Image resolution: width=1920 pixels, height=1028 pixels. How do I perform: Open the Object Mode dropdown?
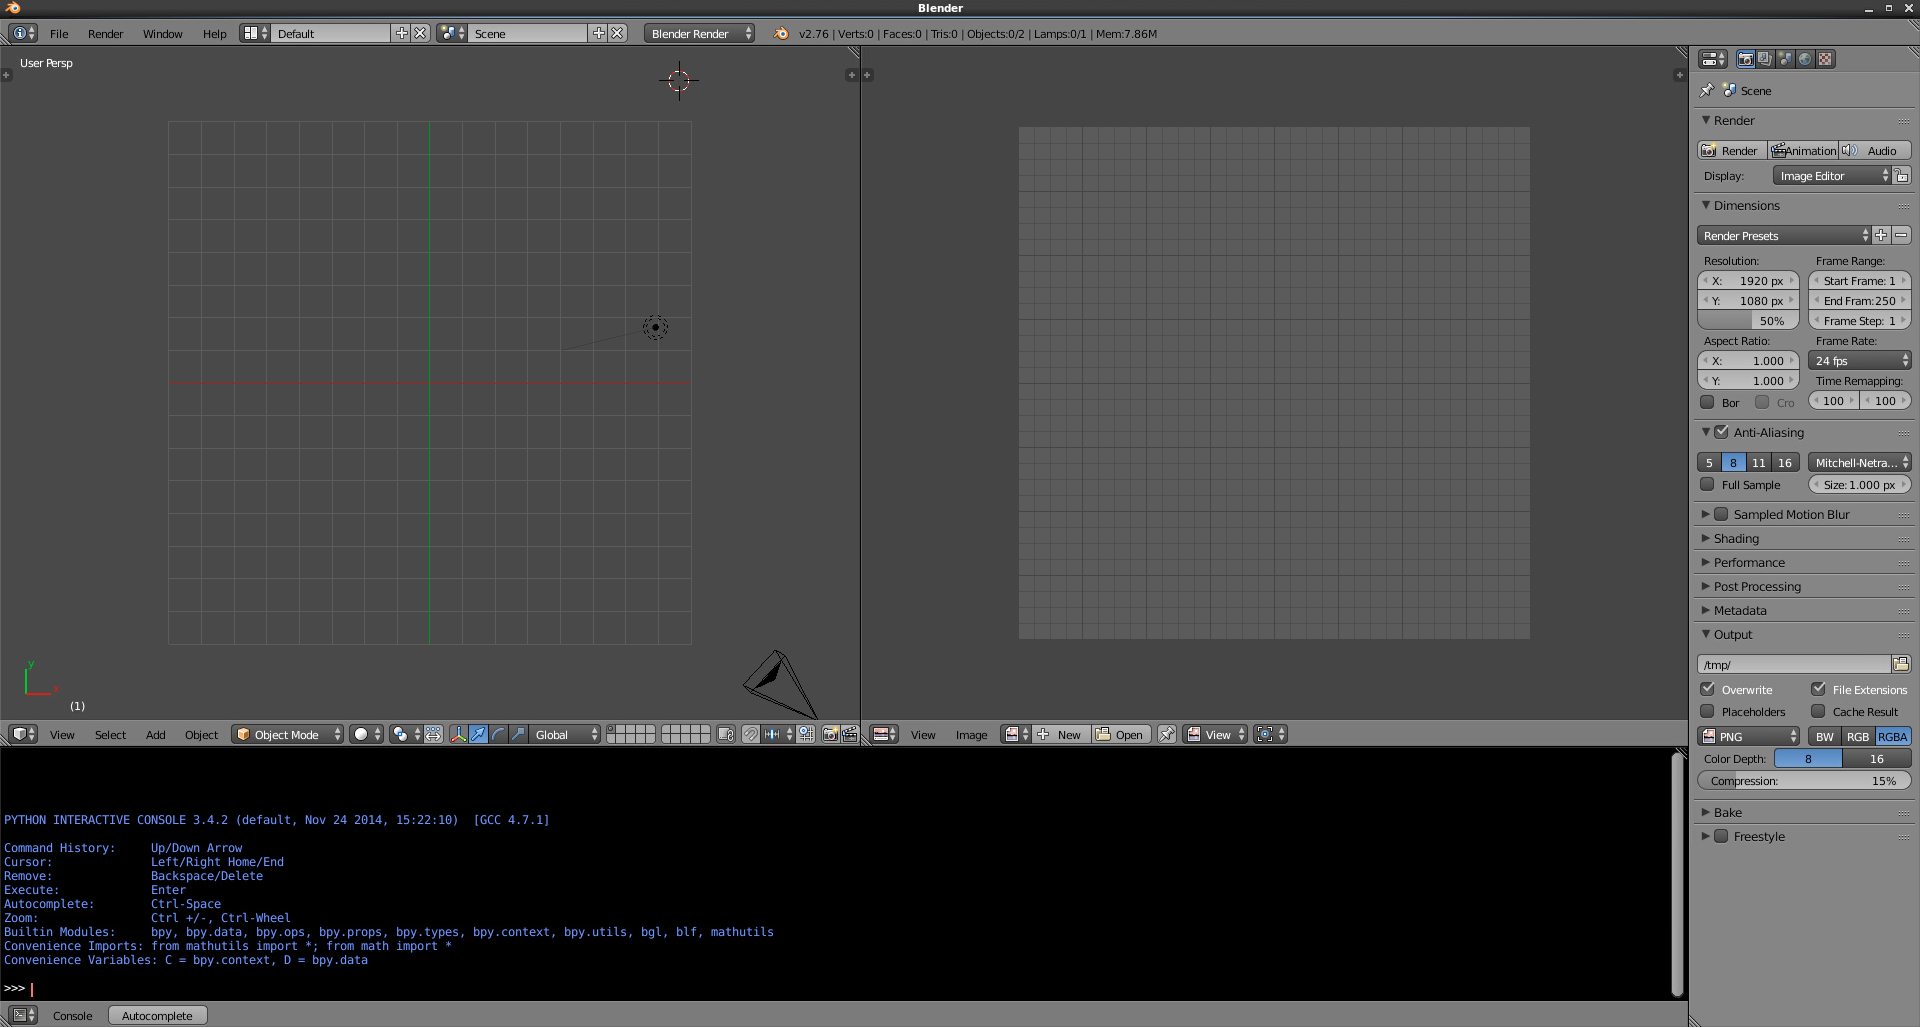[x=287, y=735]
